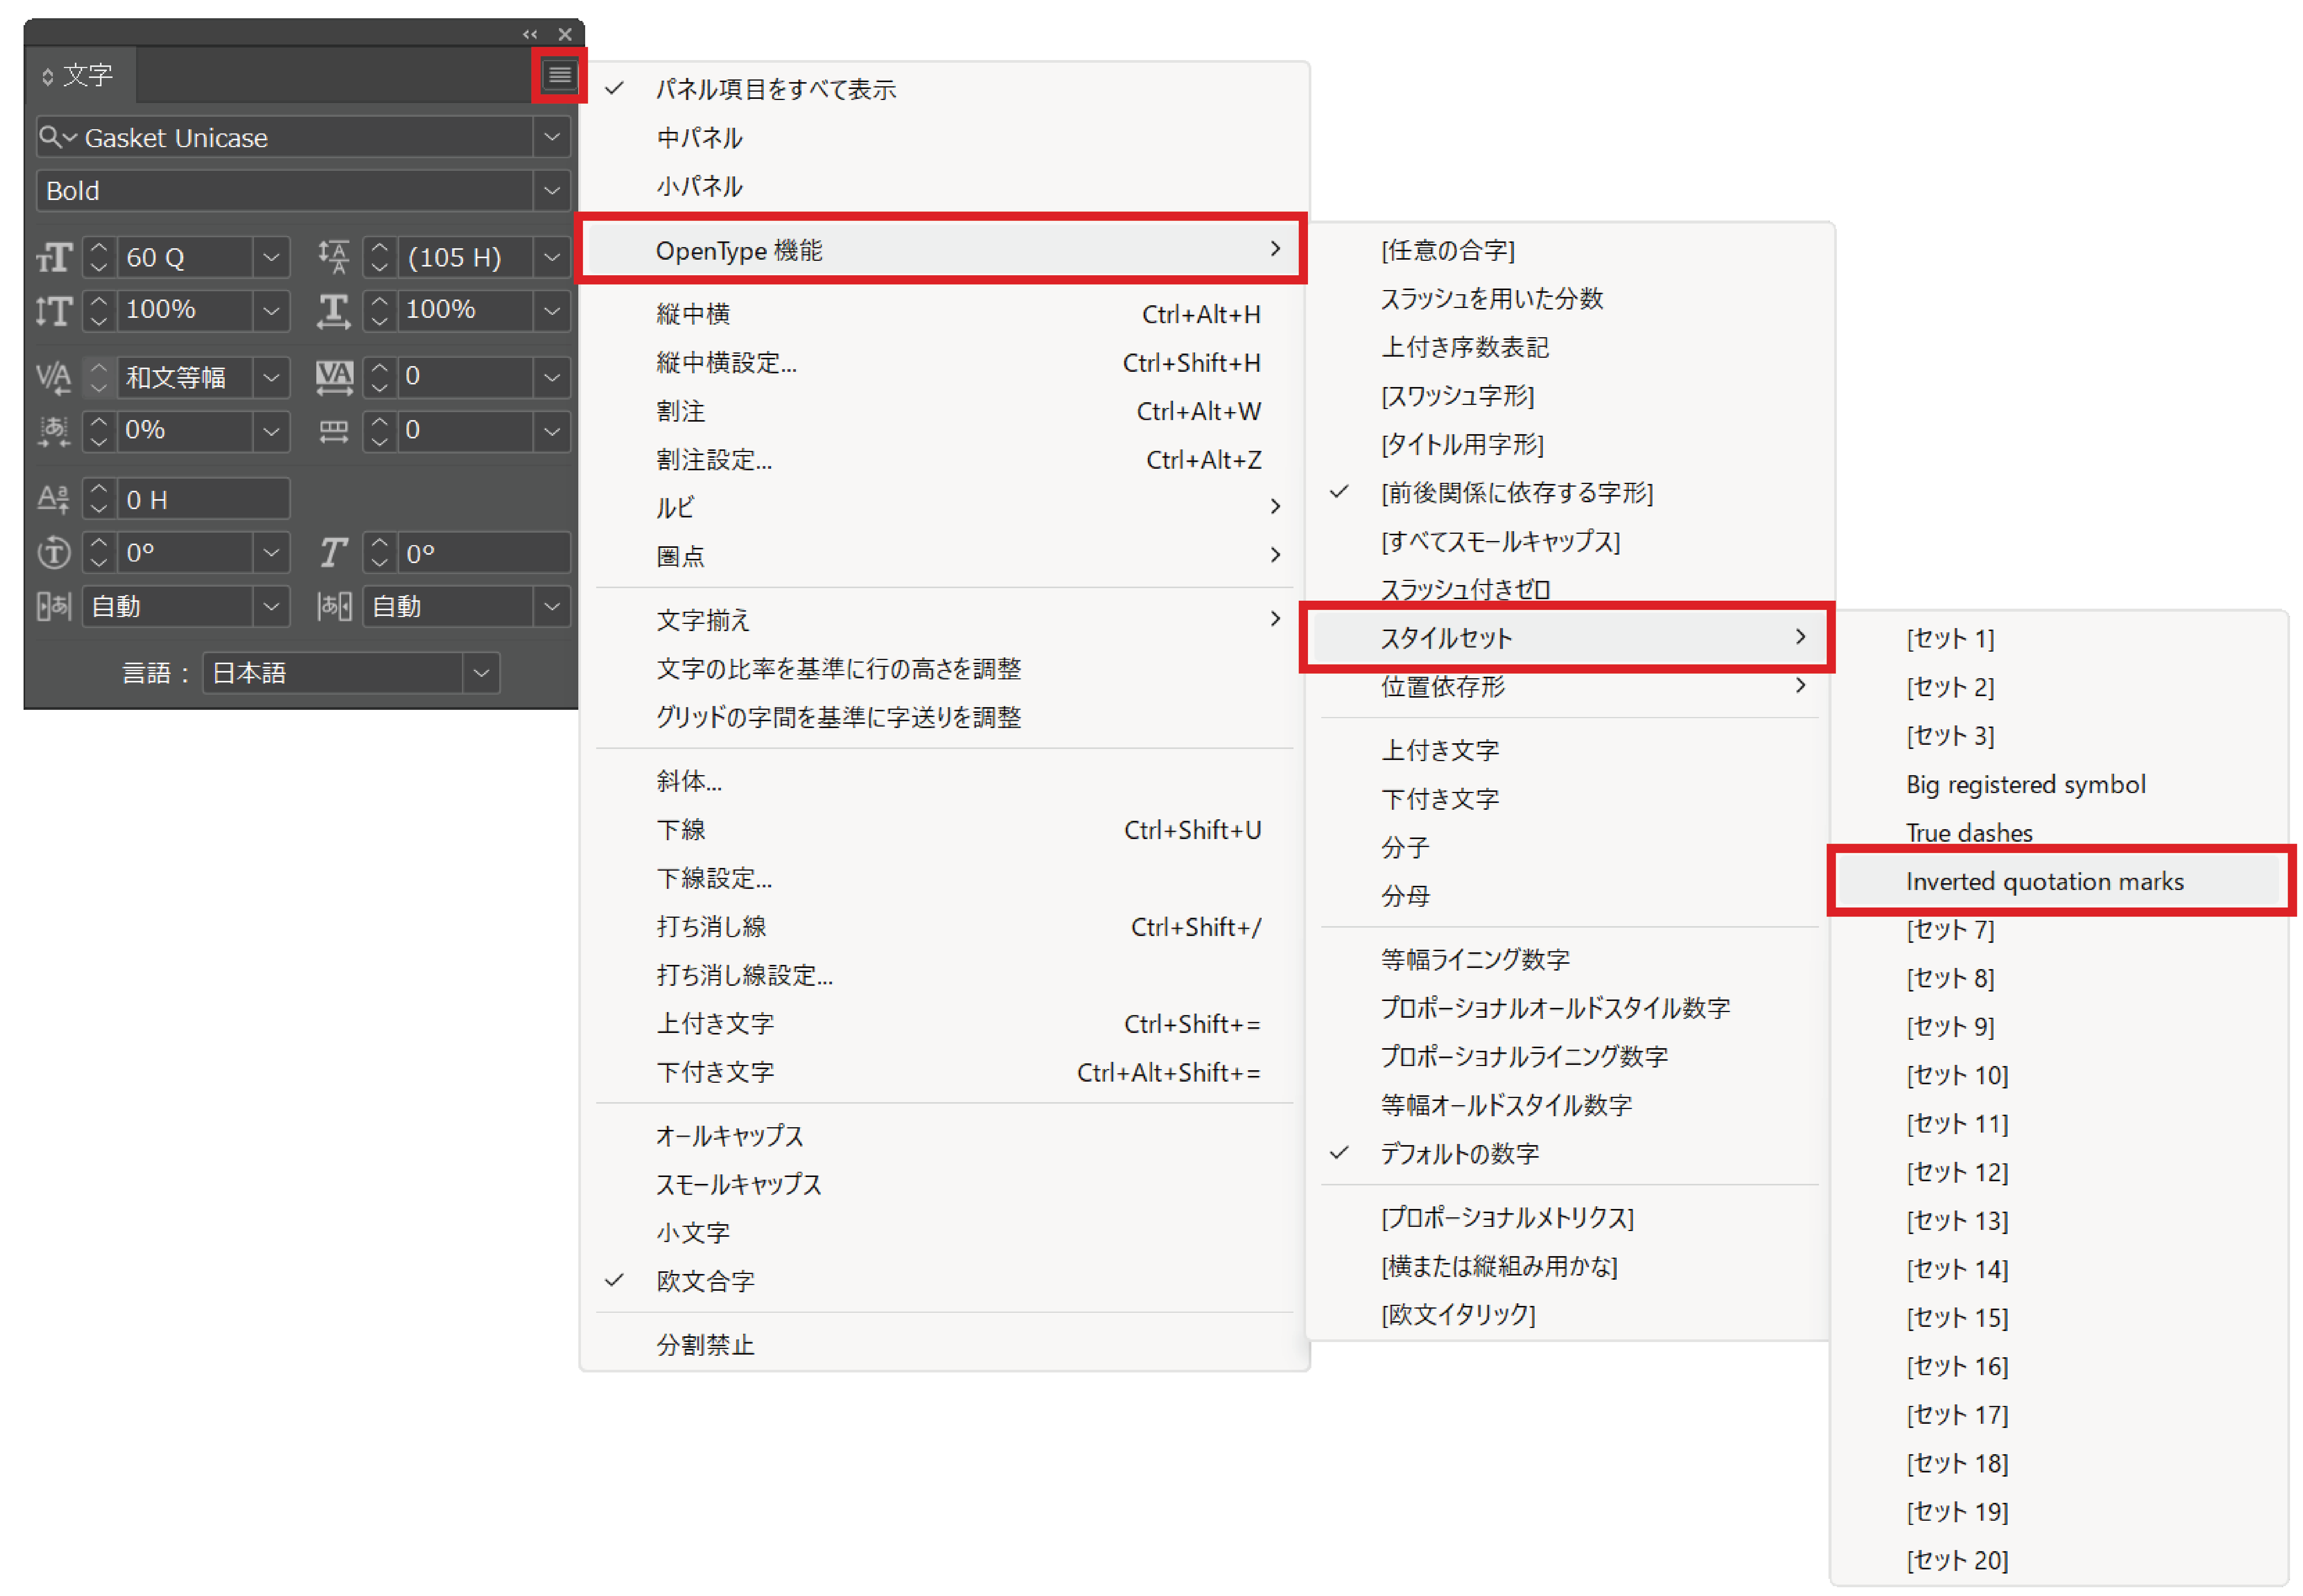Toggle [前後関係に依存する字形] contextual alternates

(1515, 492)
